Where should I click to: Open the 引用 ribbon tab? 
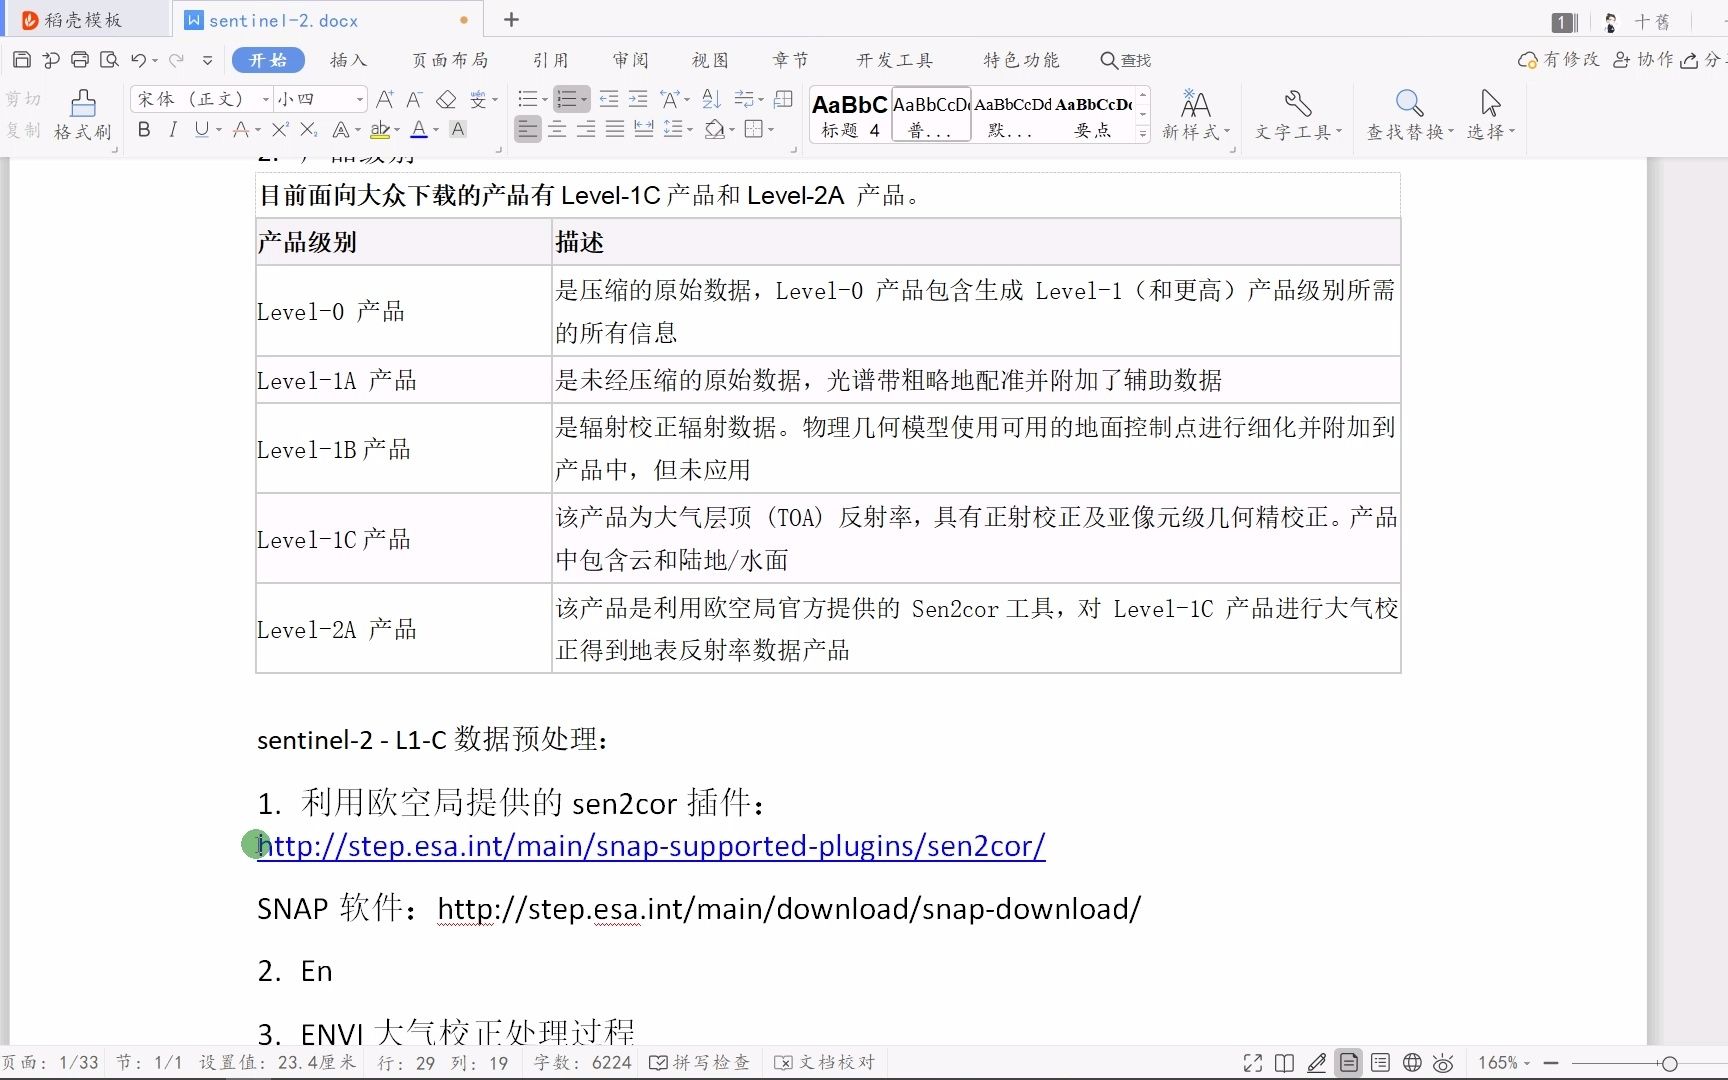tap(551, 60)
